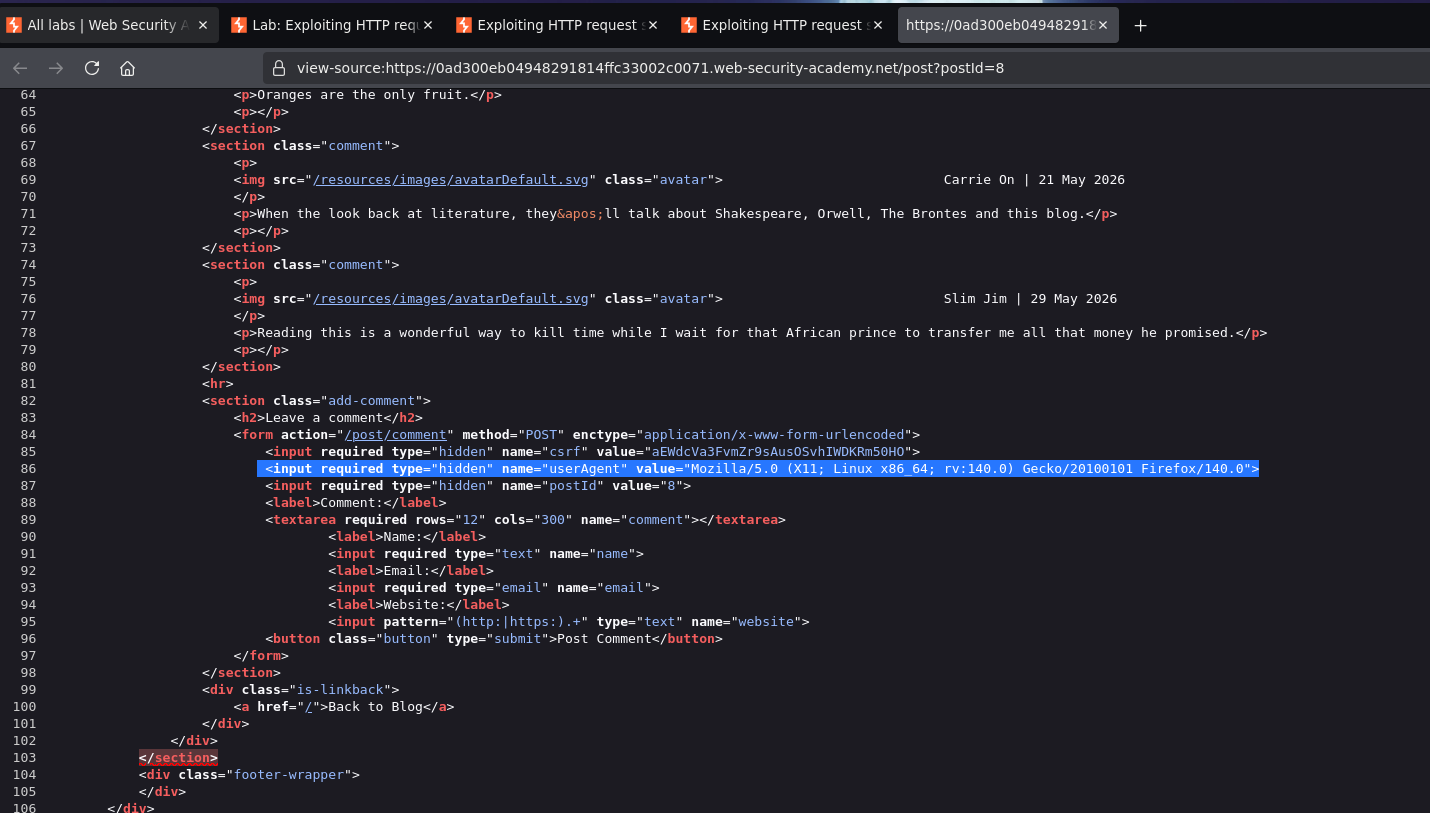The height and width of the screenshot is (813, 1430).
Task: Click the <hr> tag on line 81
Action: coord(218,384)
